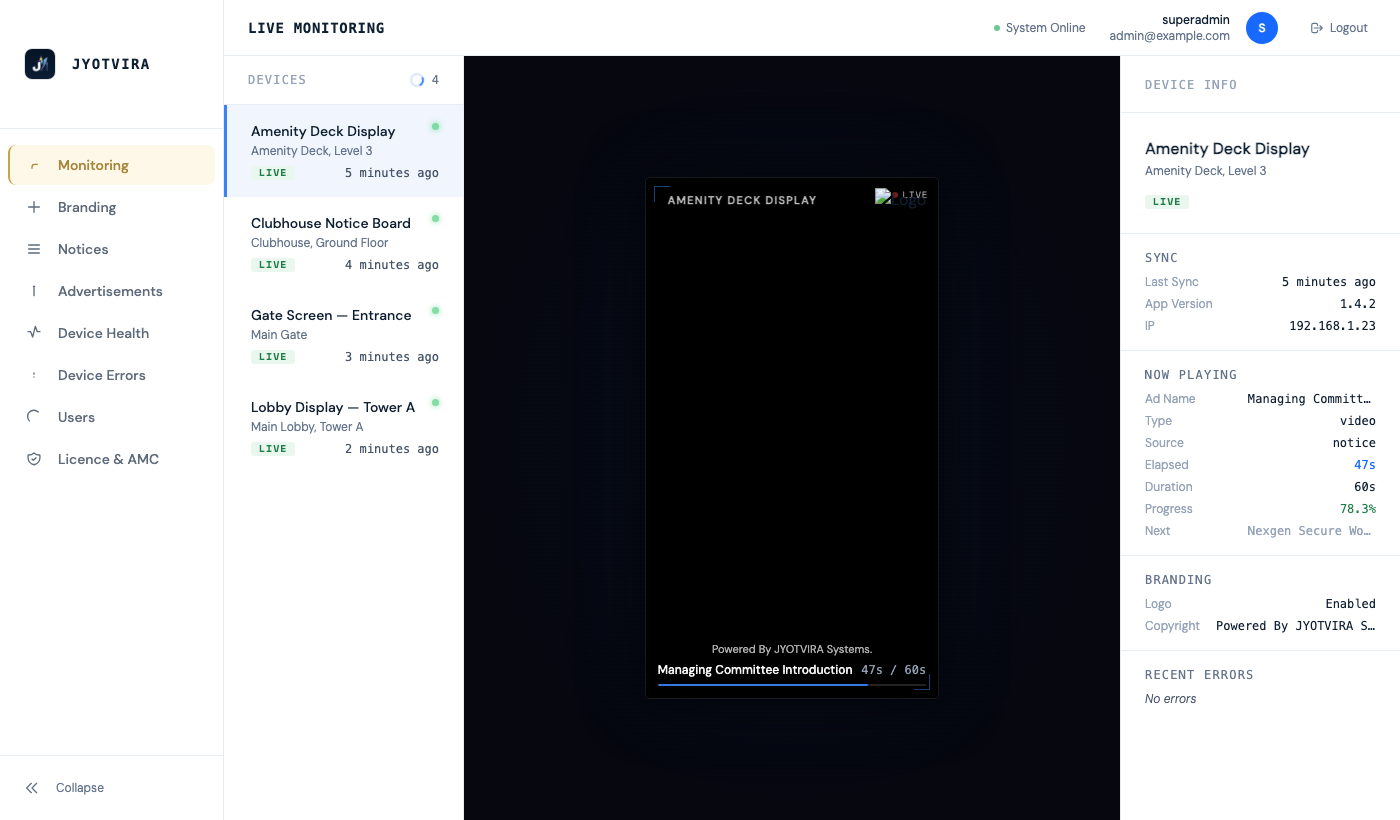Click the Monitoring sidebar icon

coord(34,166)
